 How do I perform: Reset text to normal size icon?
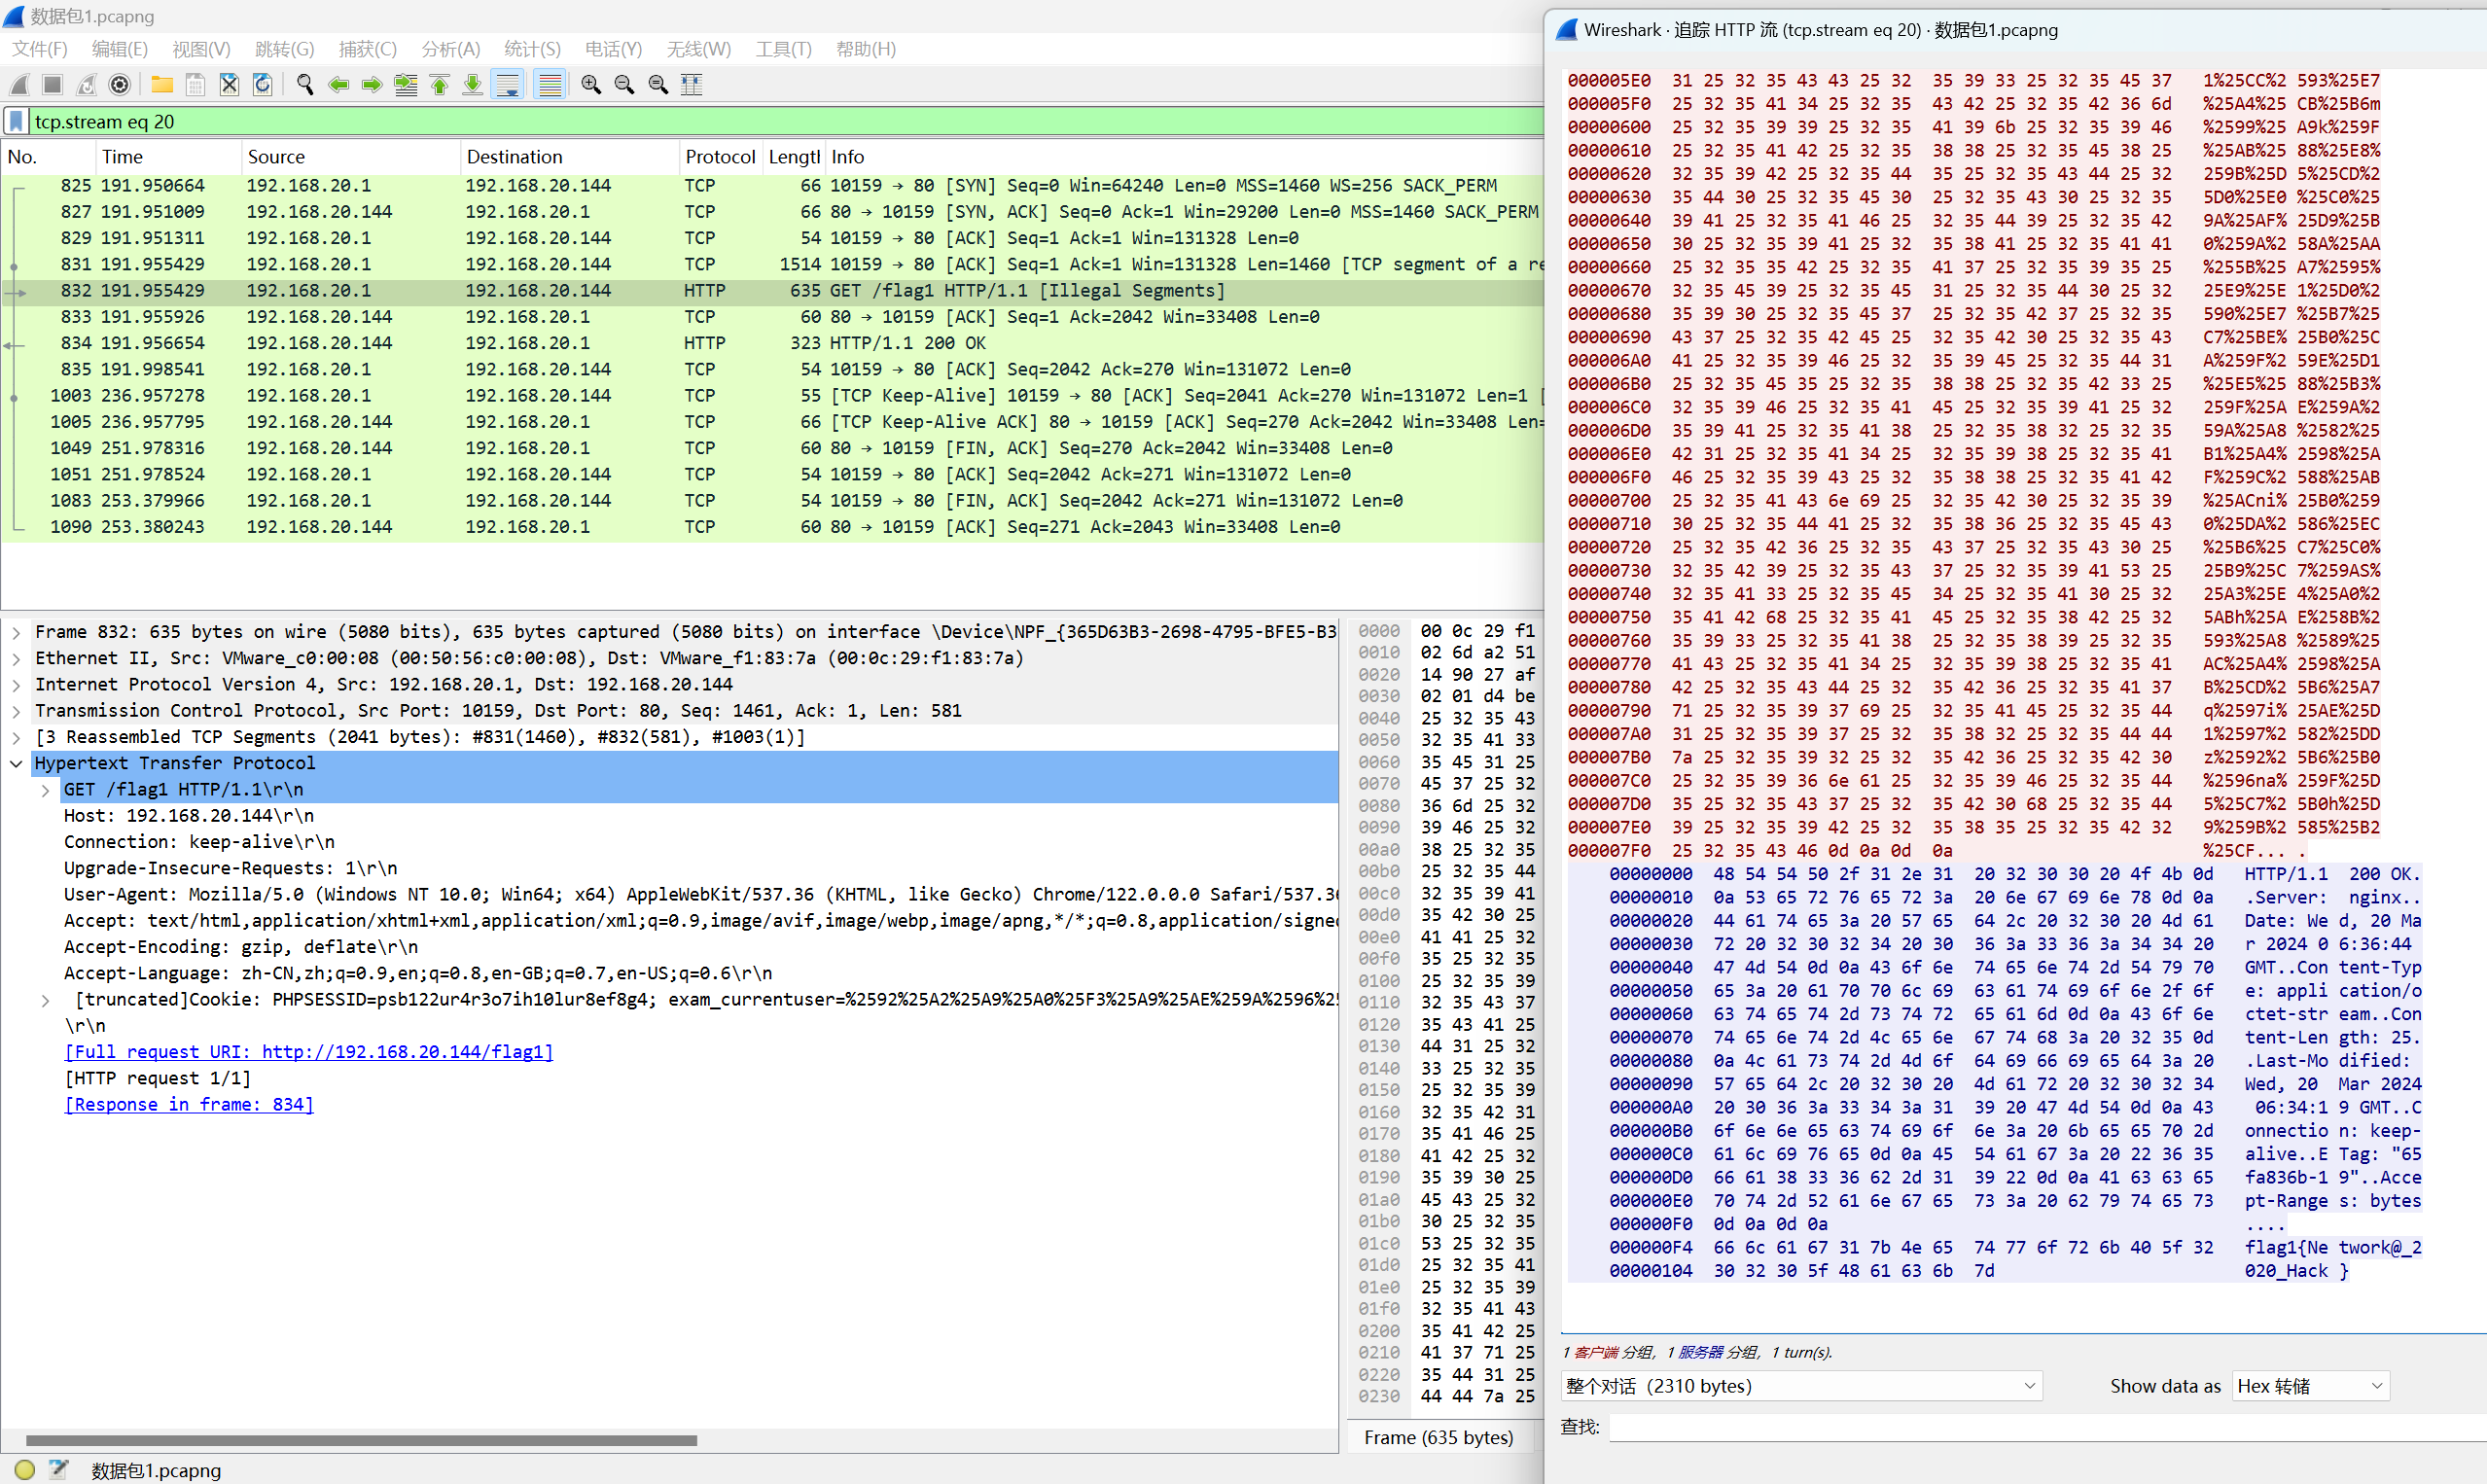pos(658,85)
